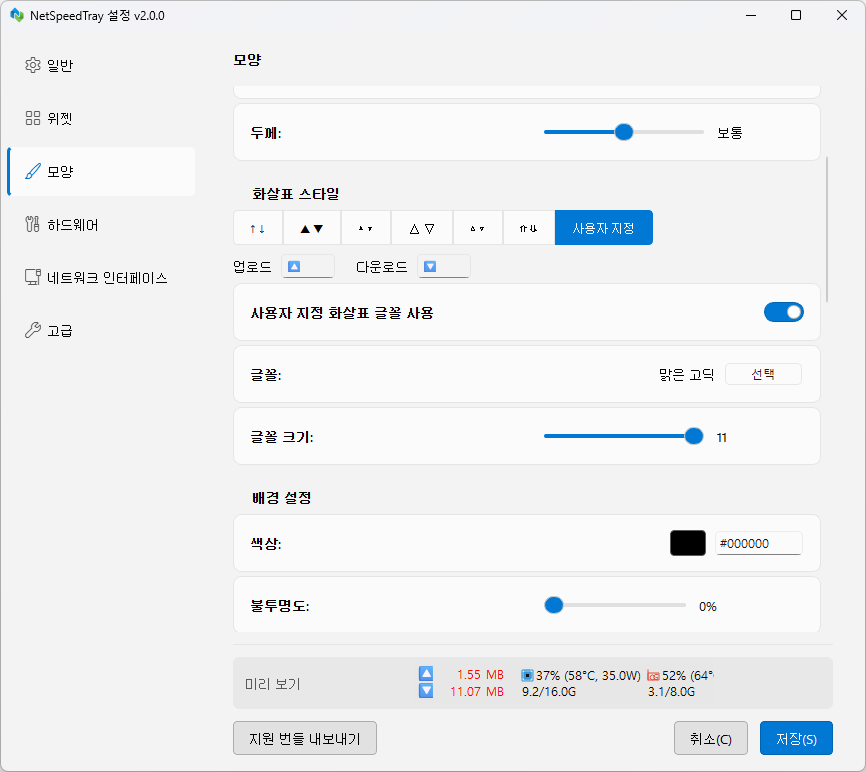Open the 일반 settings page
Viewport: 866px width, 772px height.
click(x=101, y=65)
